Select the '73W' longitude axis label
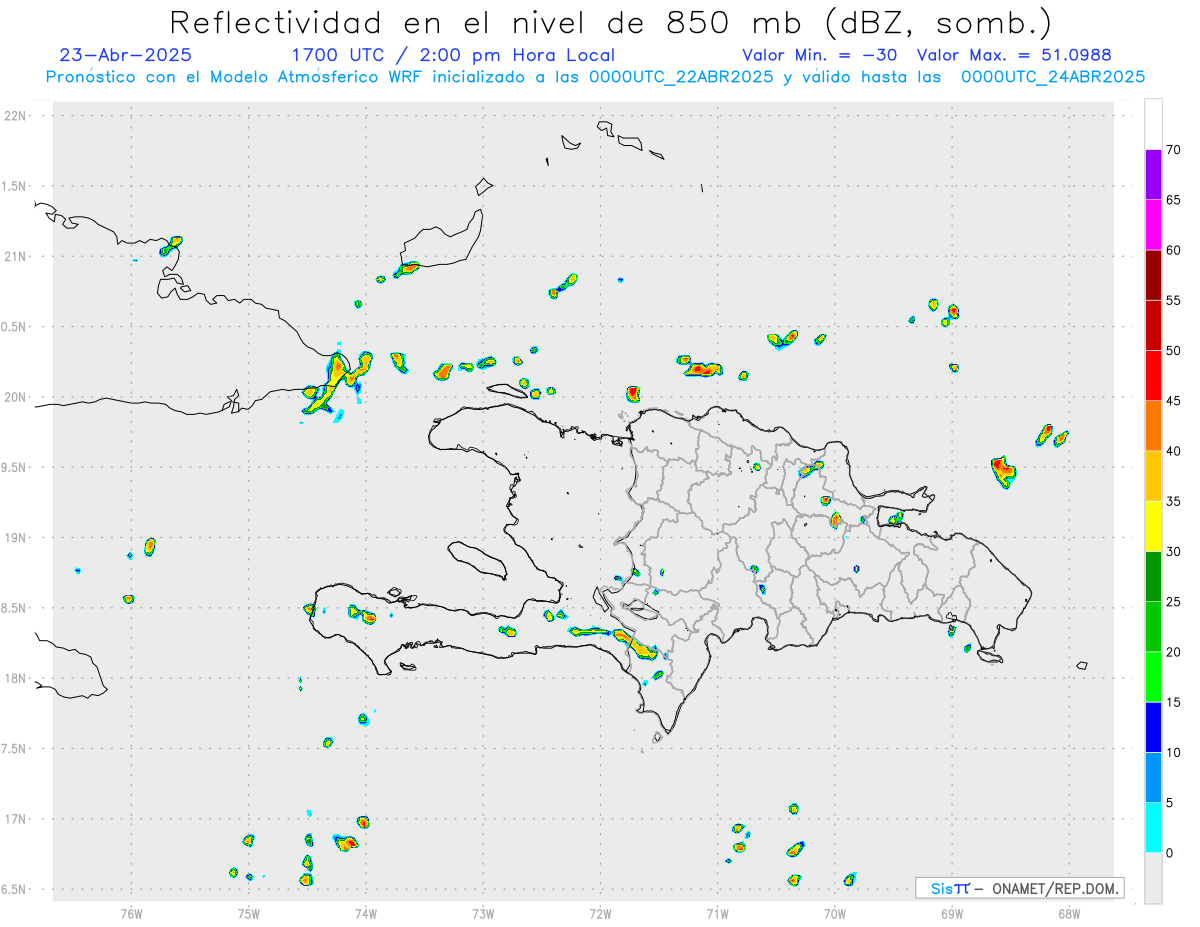Image resolution: width=1200 pixels, height=927 pixels. tap(483, 912)
